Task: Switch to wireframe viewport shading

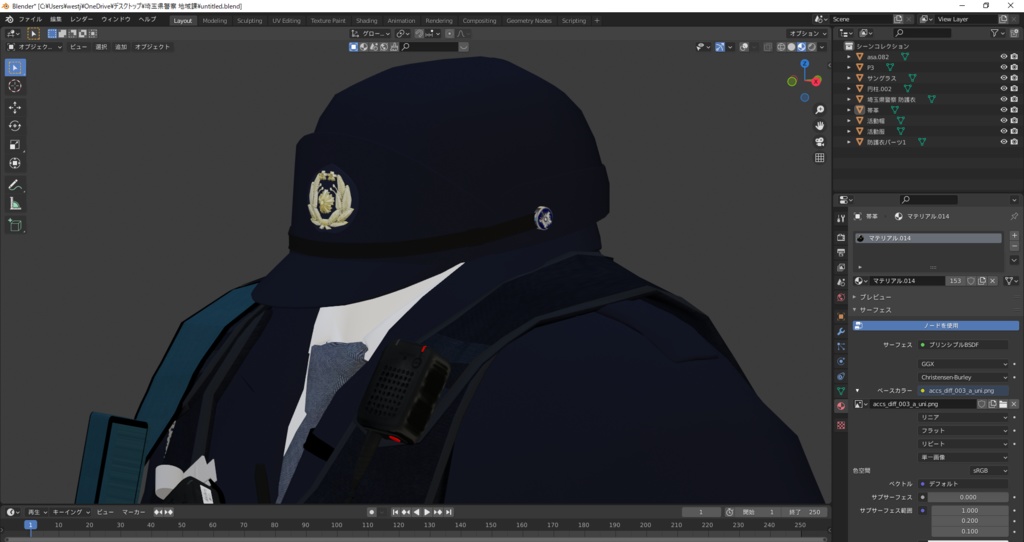Action: click(x=782, y=47)
